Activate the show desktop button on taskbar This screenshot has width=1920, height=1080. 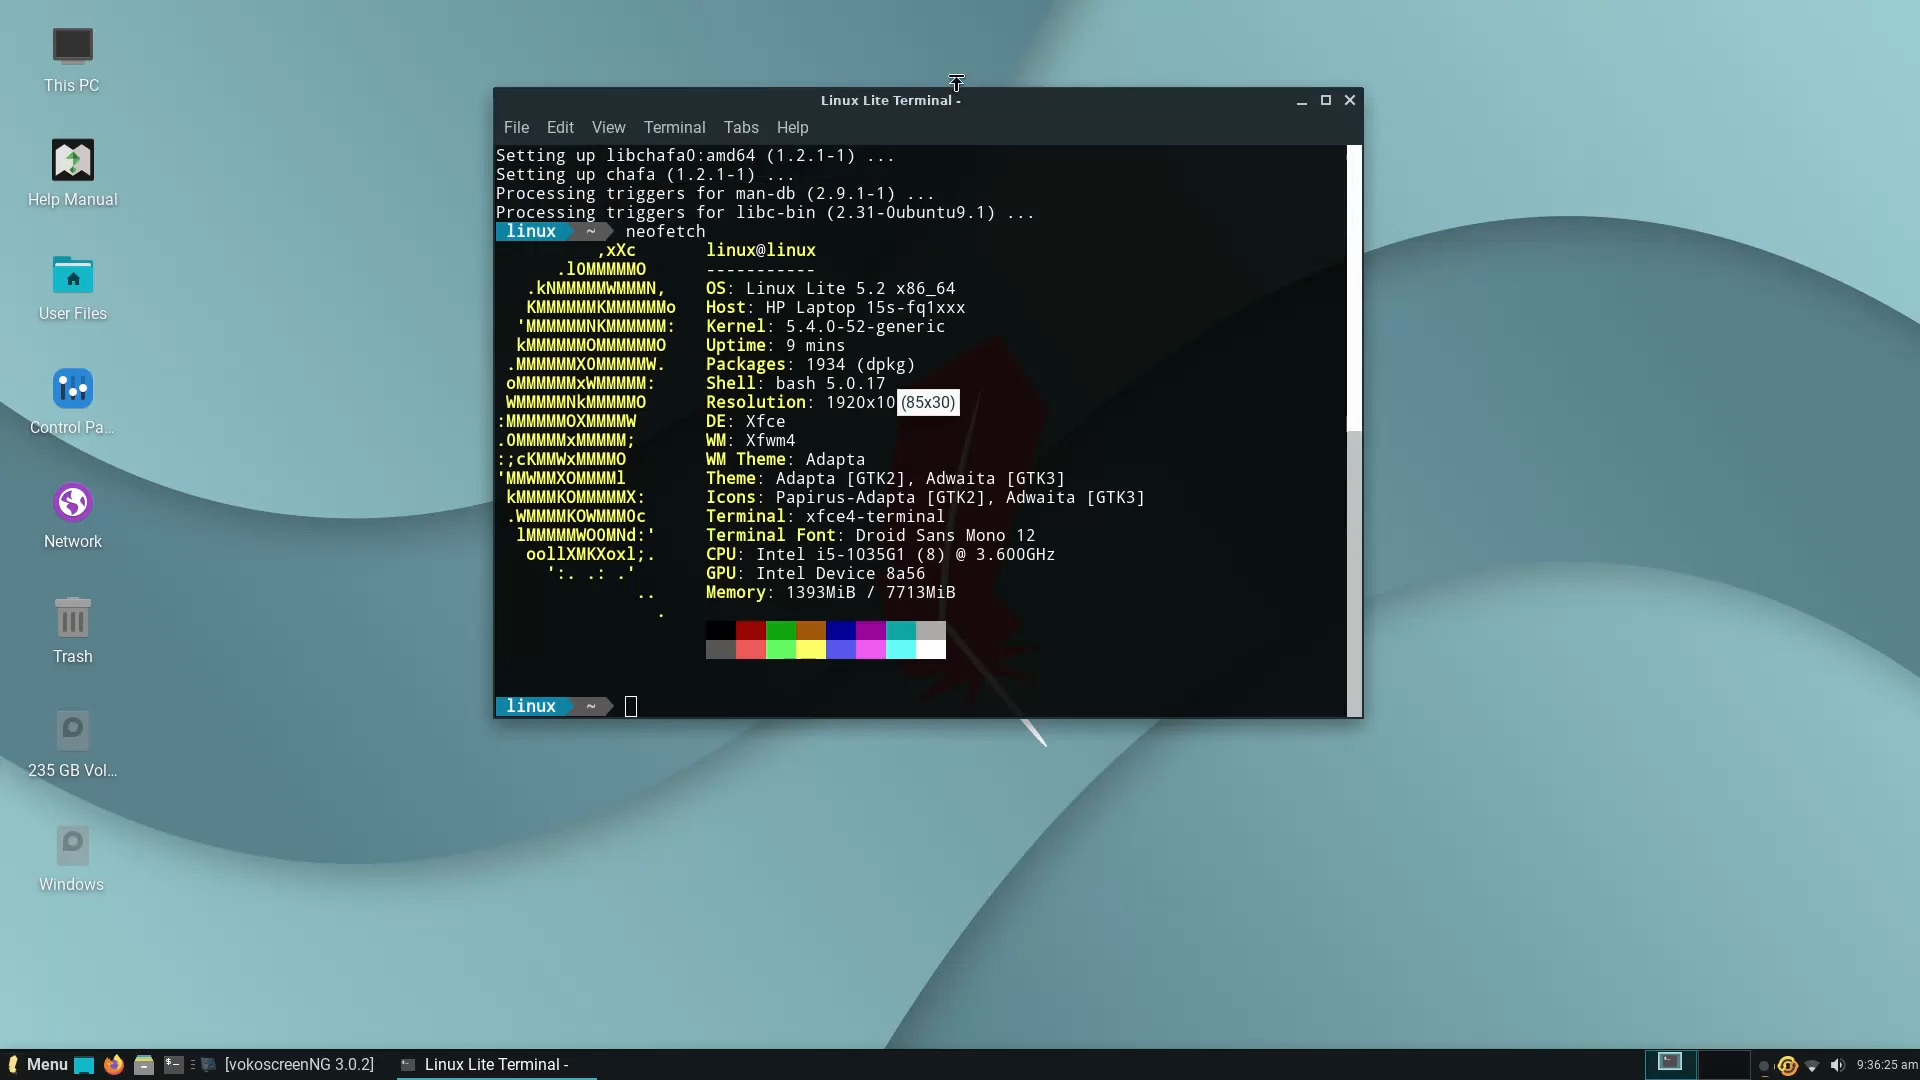84,1064
